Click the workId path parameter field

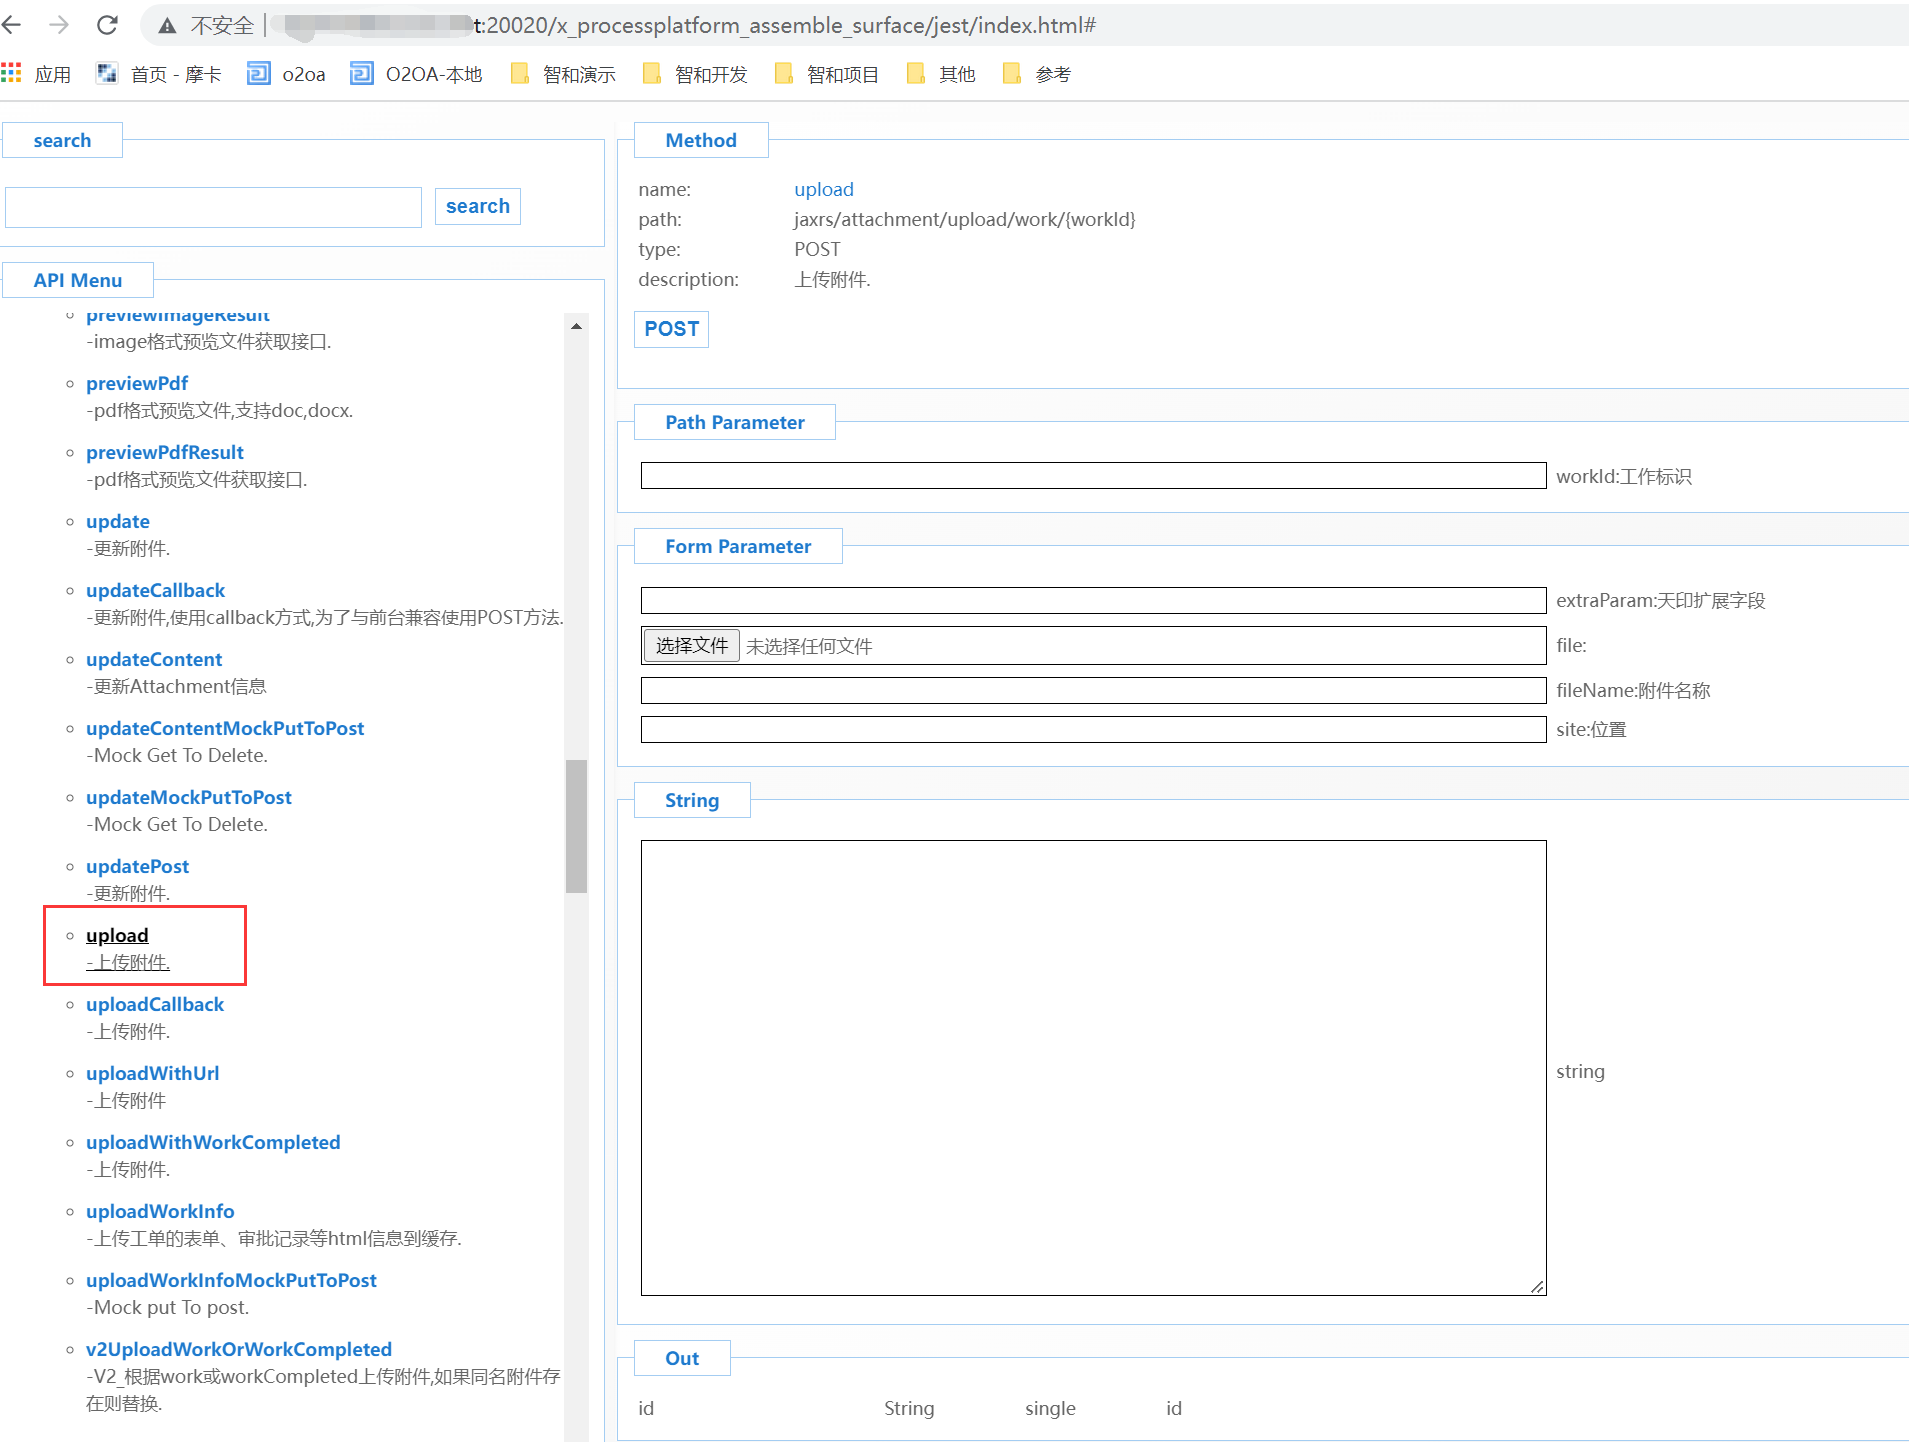pyautogui.click(x=1092, y=476)
